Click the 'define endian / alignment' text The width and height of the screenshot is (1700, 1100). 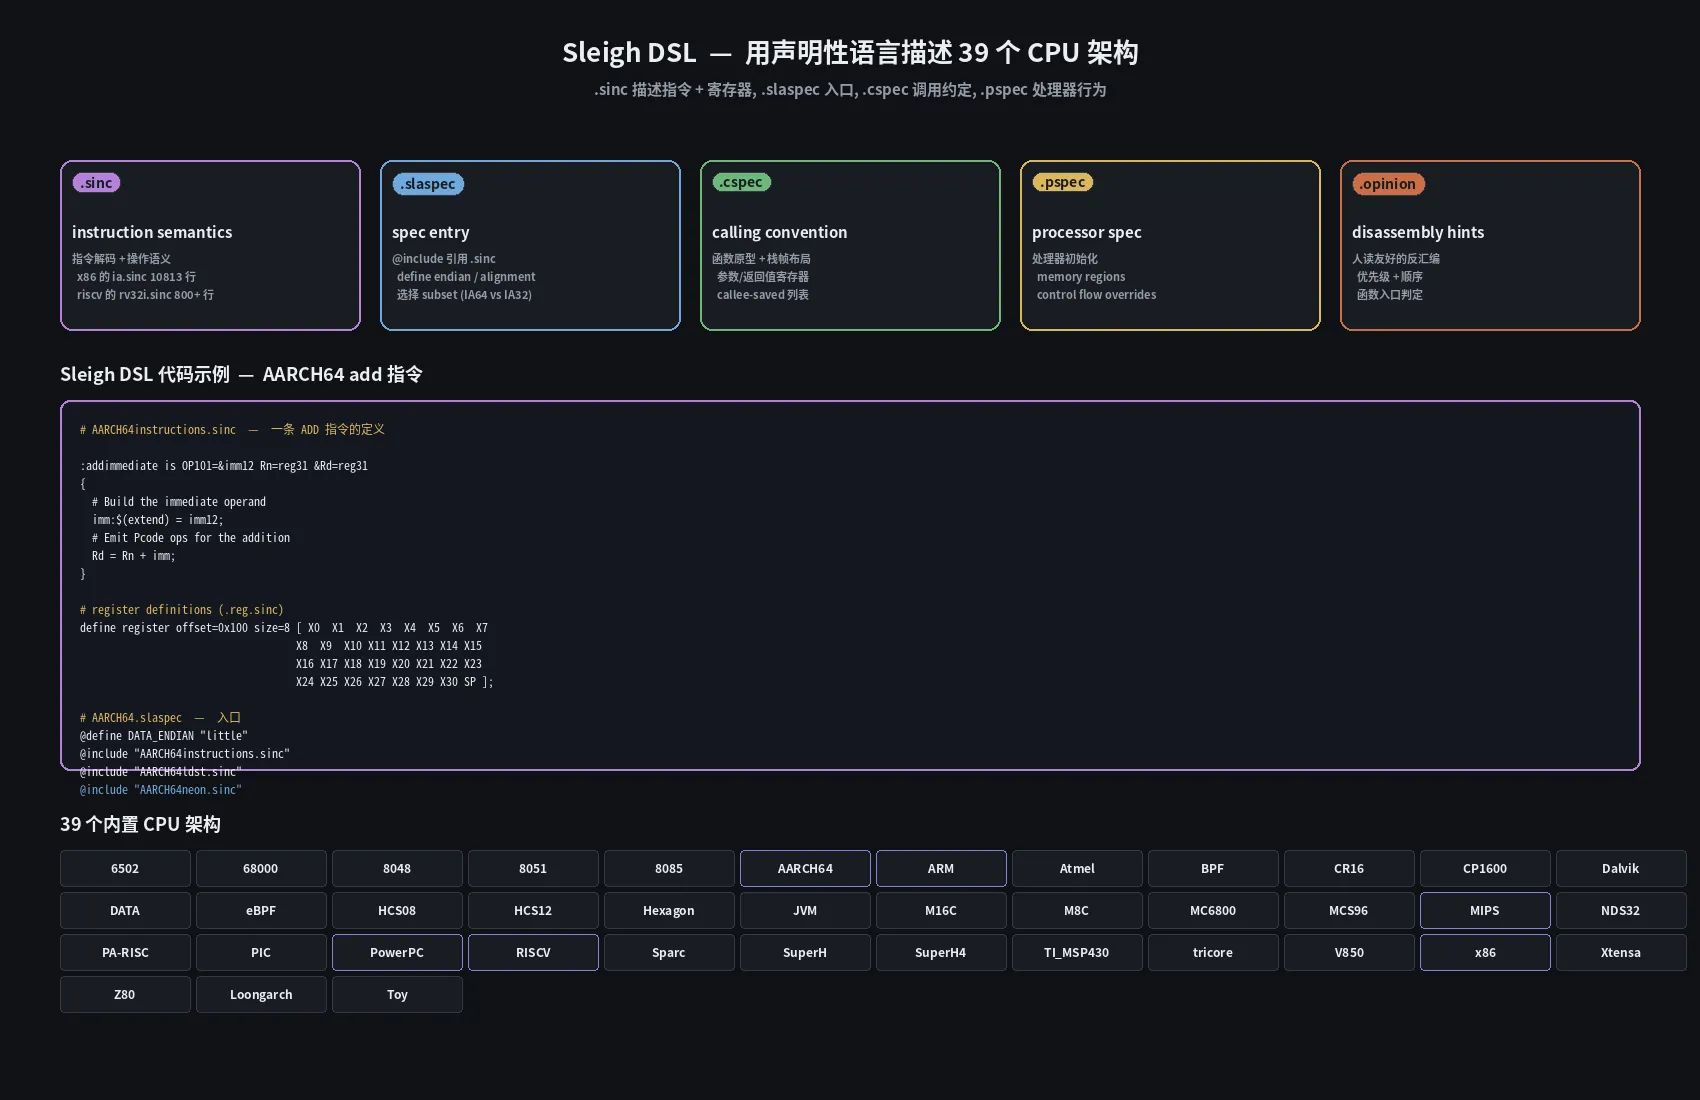(466, 277)
